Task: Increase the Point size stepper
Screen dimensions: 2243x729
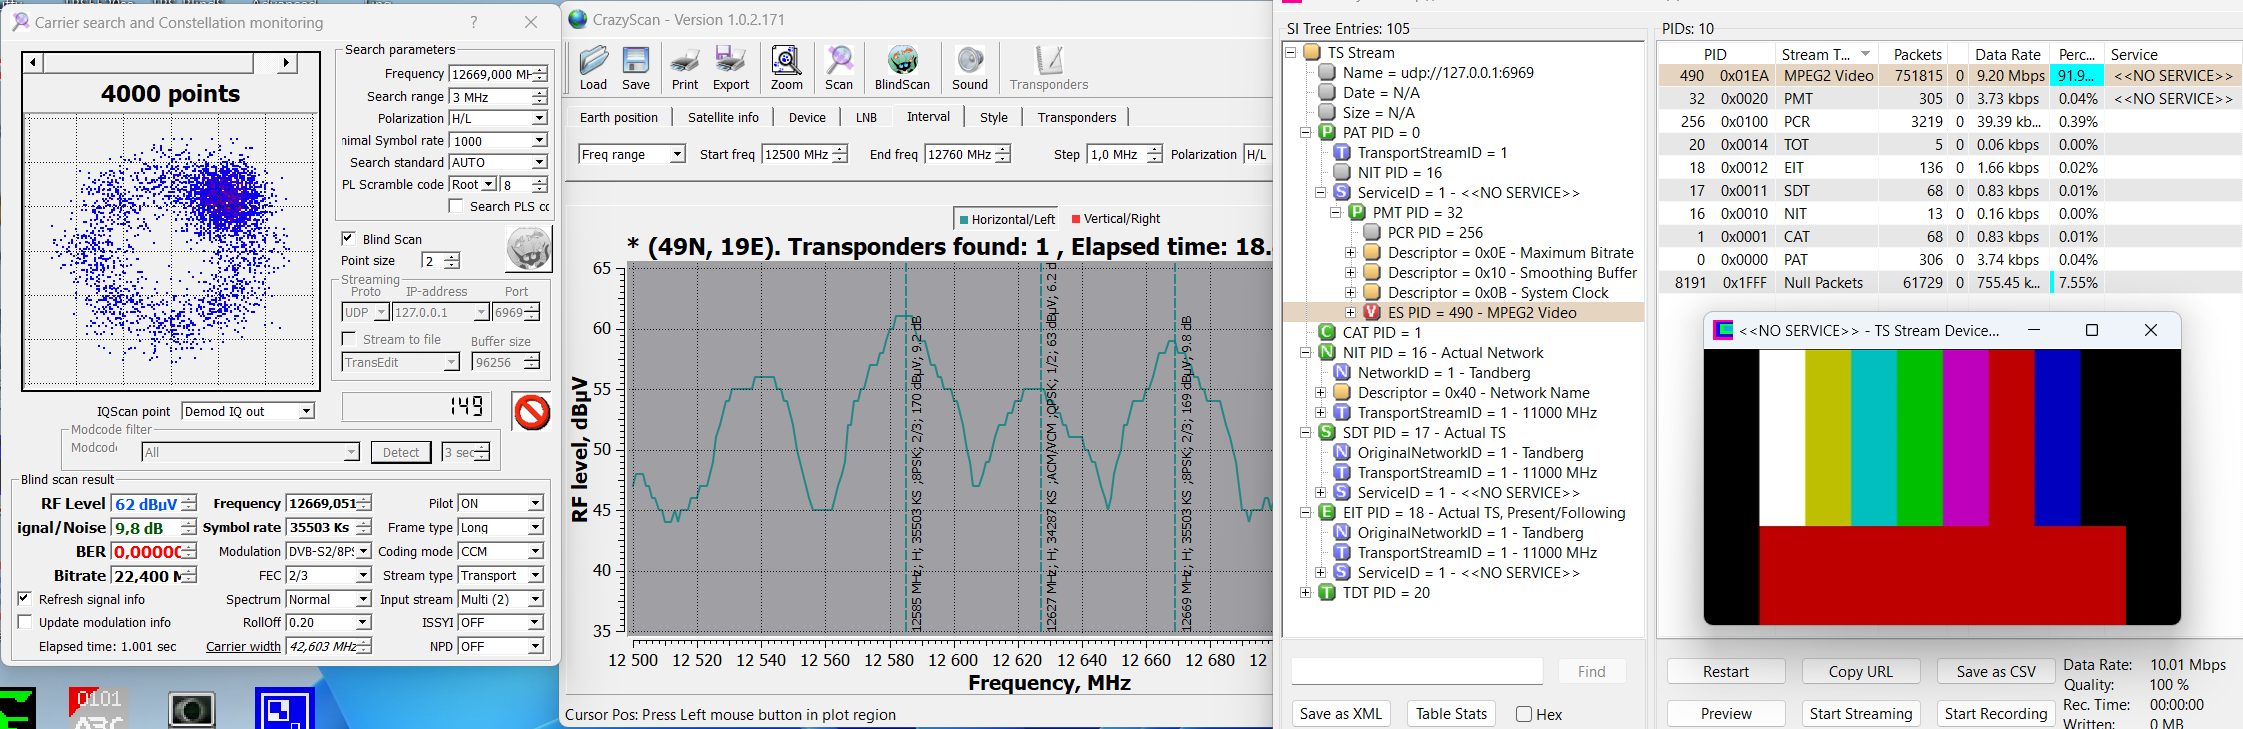Action: 452,256
